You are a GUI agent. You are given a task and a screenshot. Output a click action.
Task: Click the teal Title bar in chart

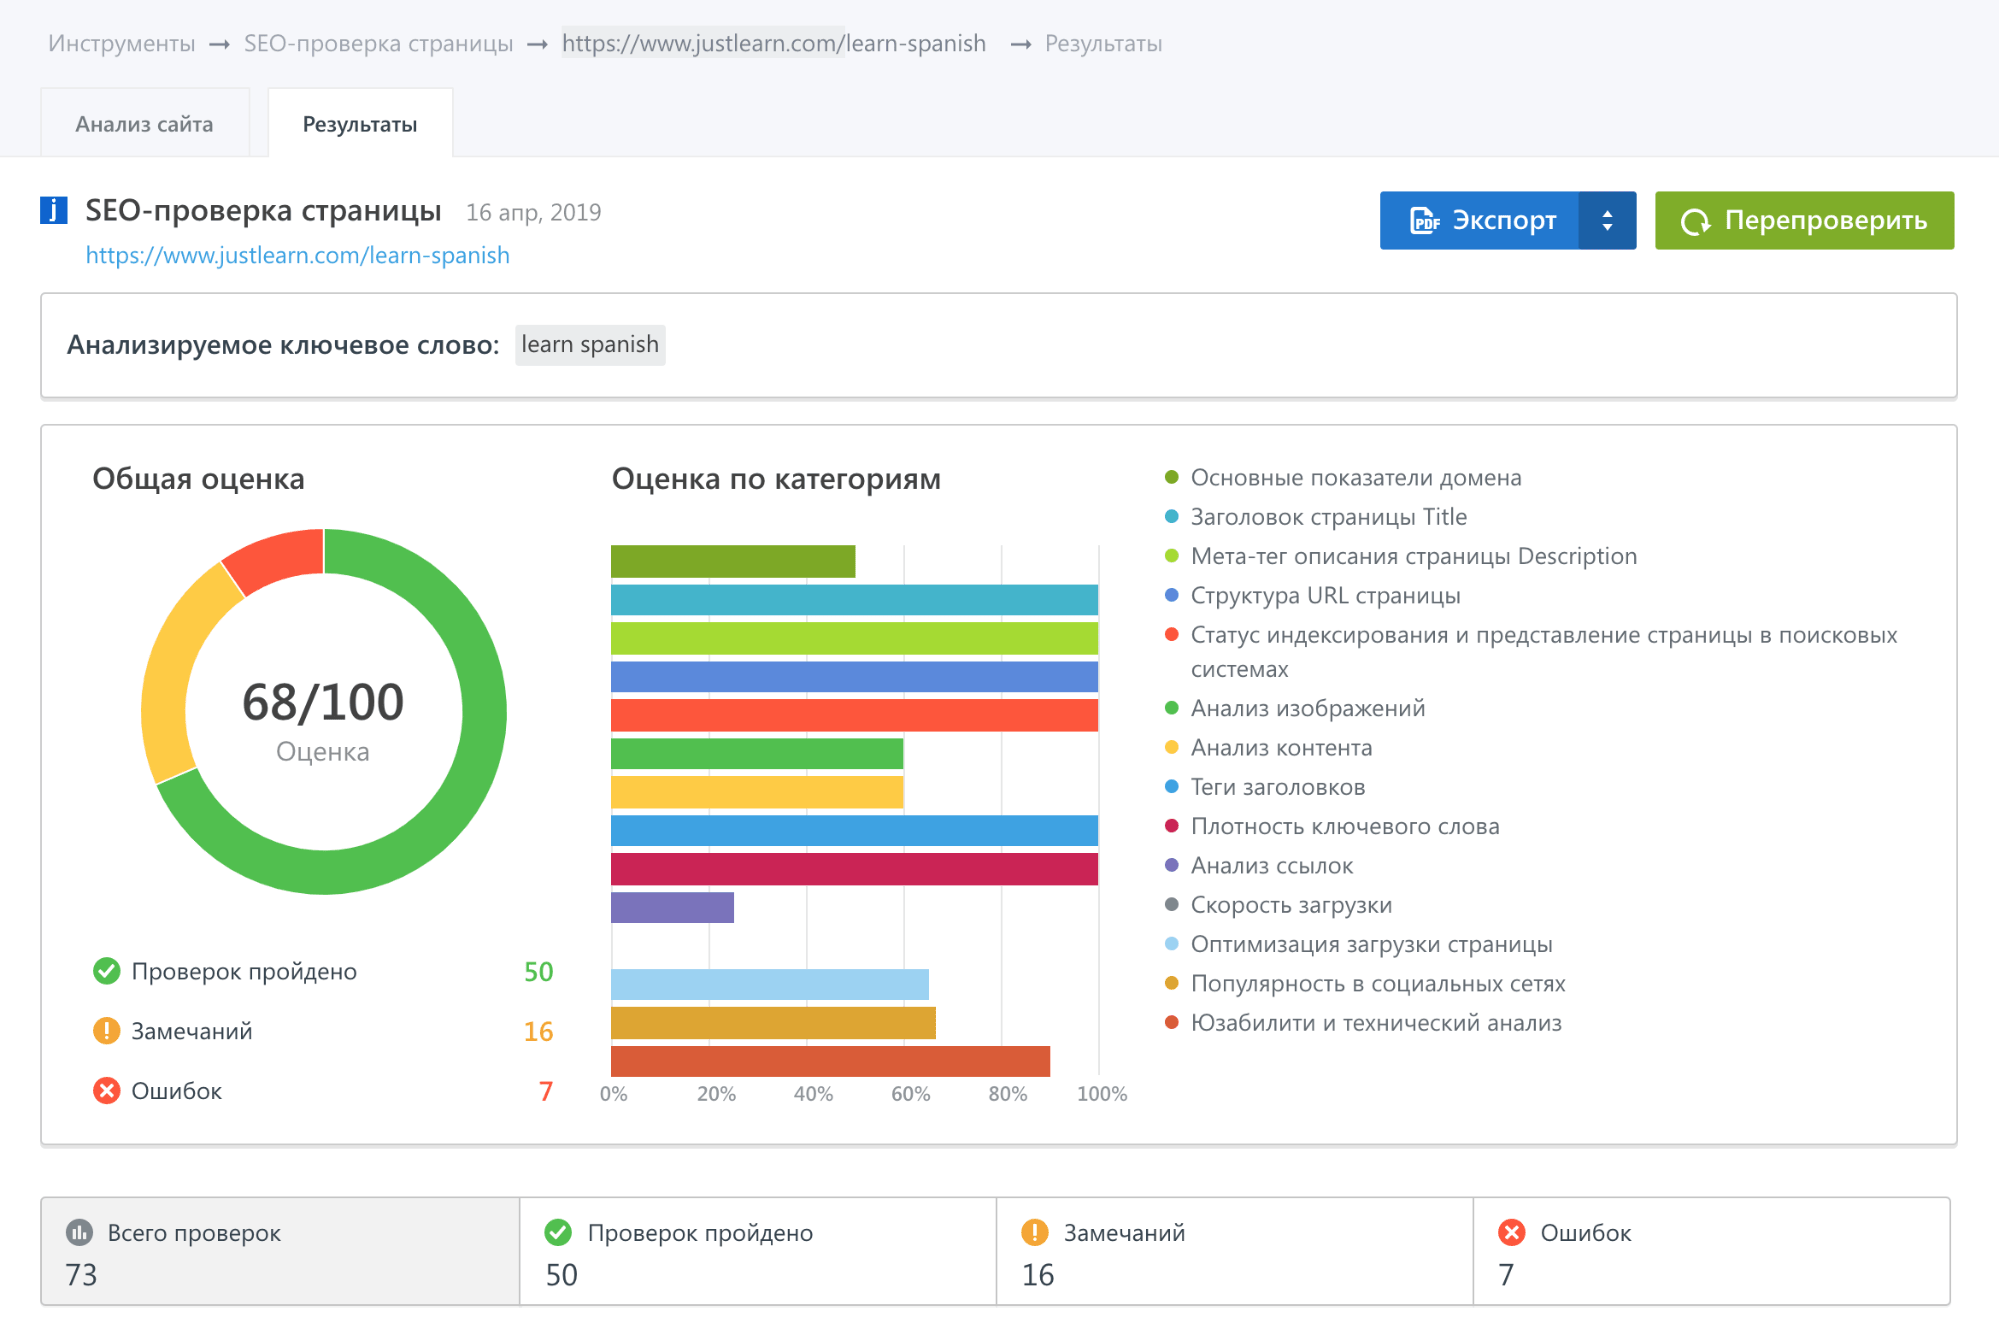[x=854, y=600]
